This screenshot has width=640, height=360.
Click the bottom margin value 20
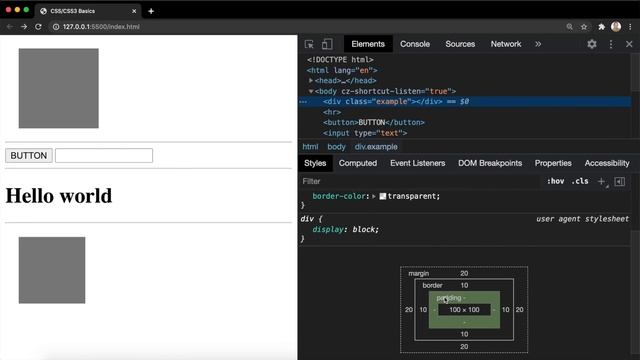[x=464, y=347]
